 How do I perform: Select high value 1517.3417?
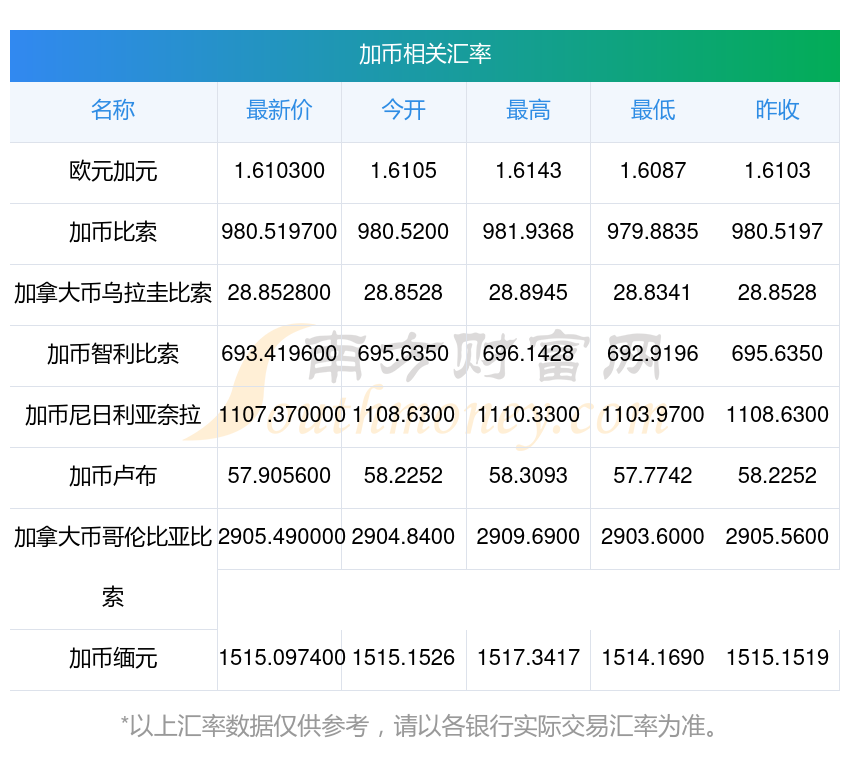pyautogui.click(x=528, y=658)
